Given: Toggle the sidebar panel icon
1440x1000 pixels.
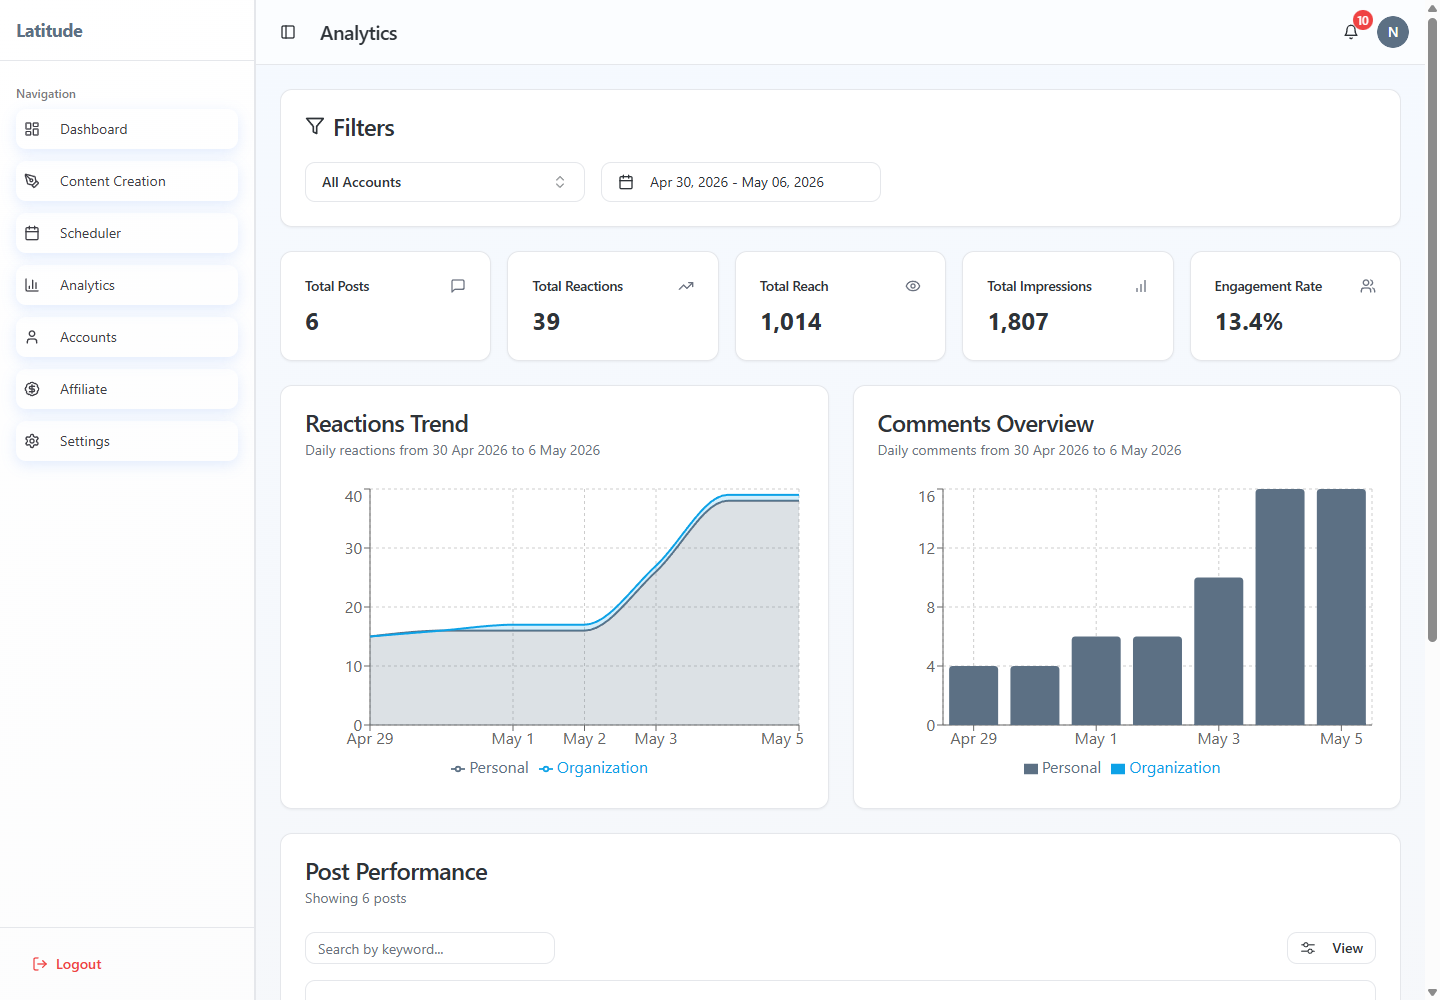Looking at the screenshot, I should pyautogui.click(x=288, y=32).
